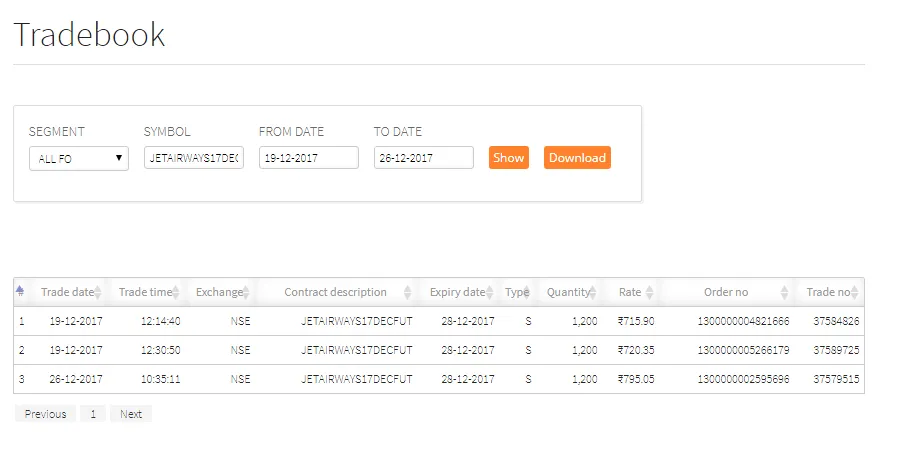
Task: Sort by Rate column header
Action: [630, 292]
